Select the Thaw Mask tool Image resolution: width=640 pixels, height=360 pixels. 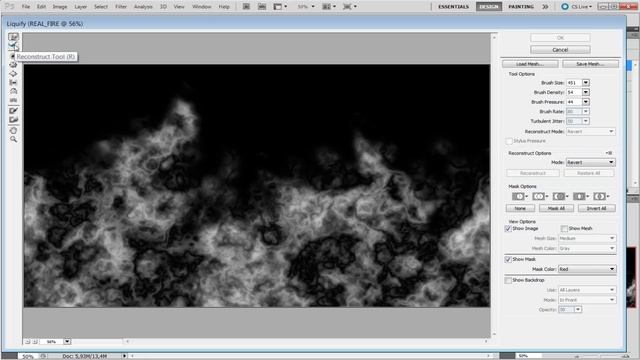[x=13, y=120]
